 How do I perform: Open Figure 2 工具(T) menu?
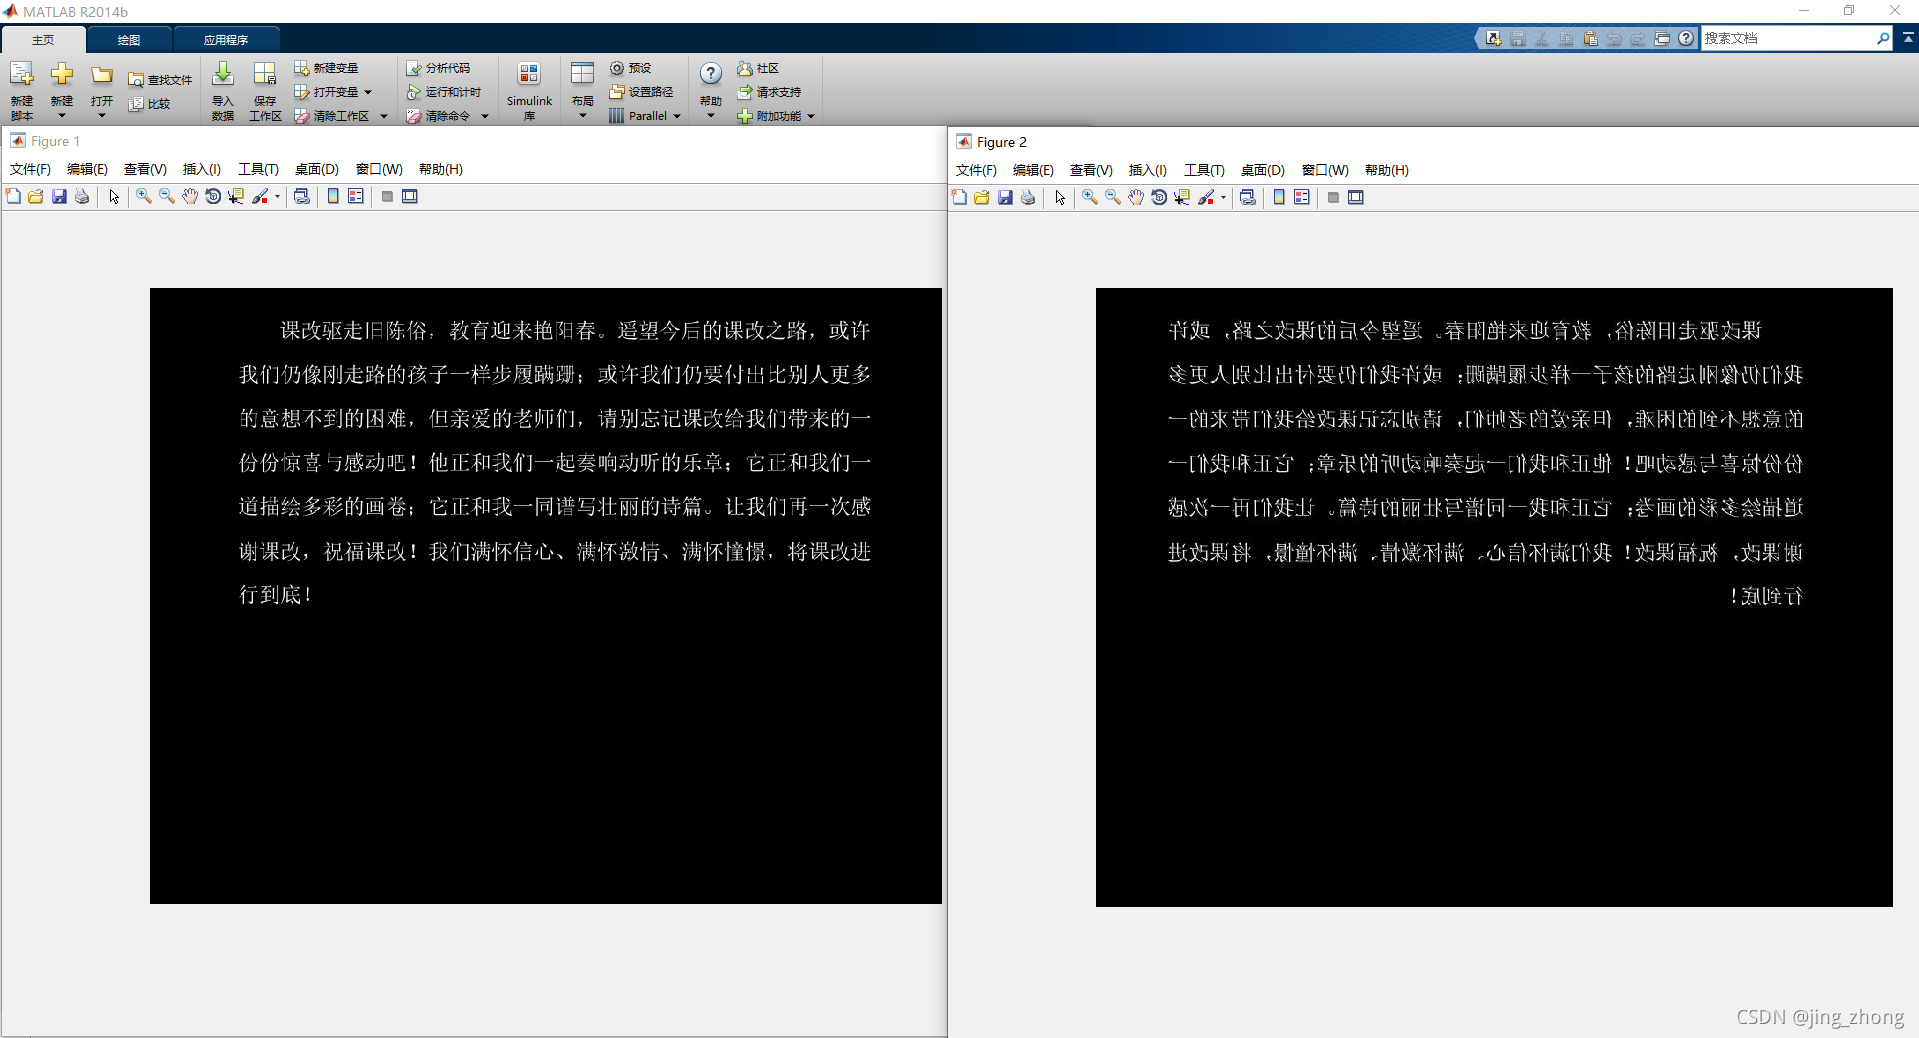click(x=1204, y=170)
